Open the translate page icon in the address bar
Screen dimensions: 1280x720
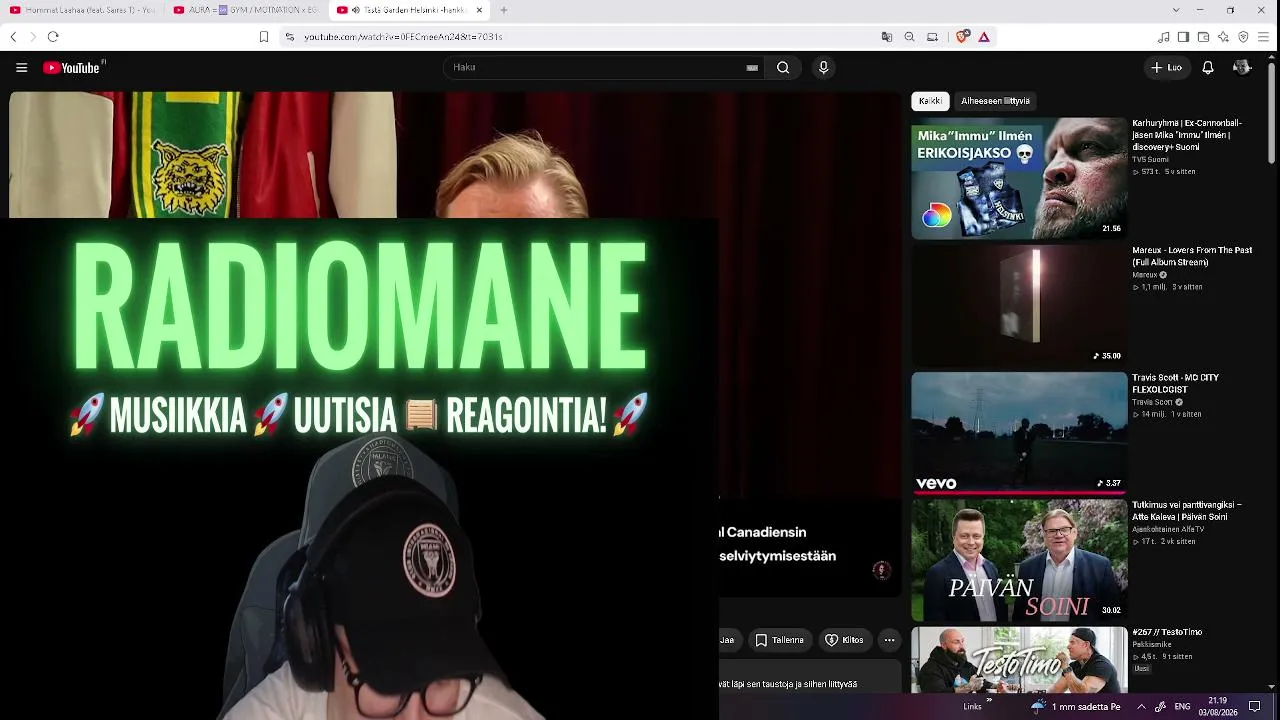coord(887,37)
